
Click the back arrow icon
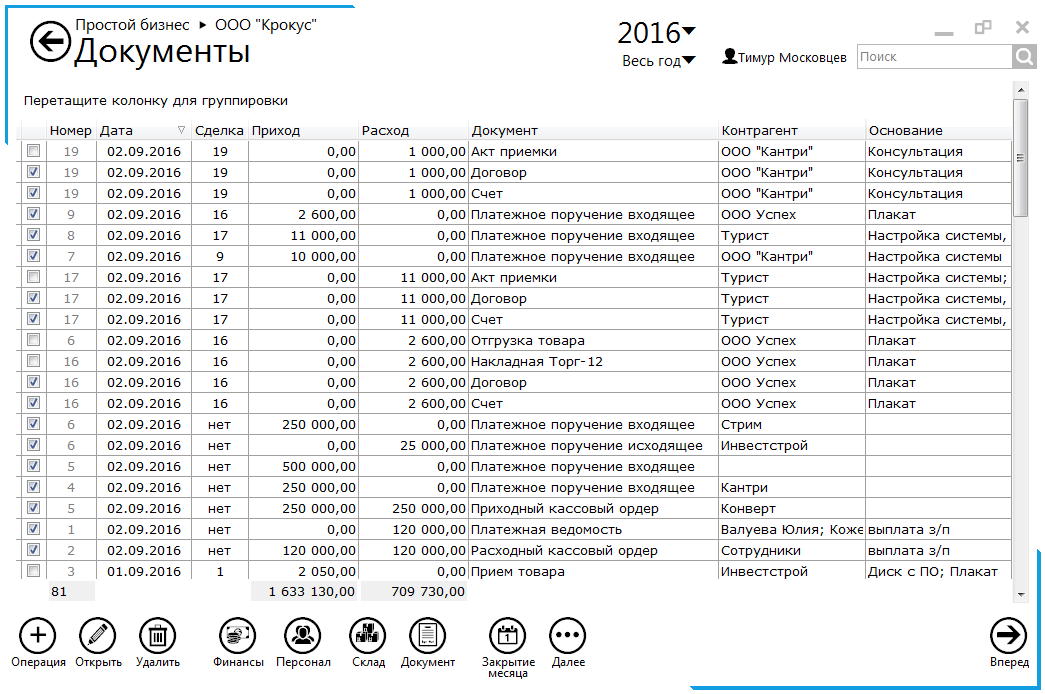tap(49, 41)
